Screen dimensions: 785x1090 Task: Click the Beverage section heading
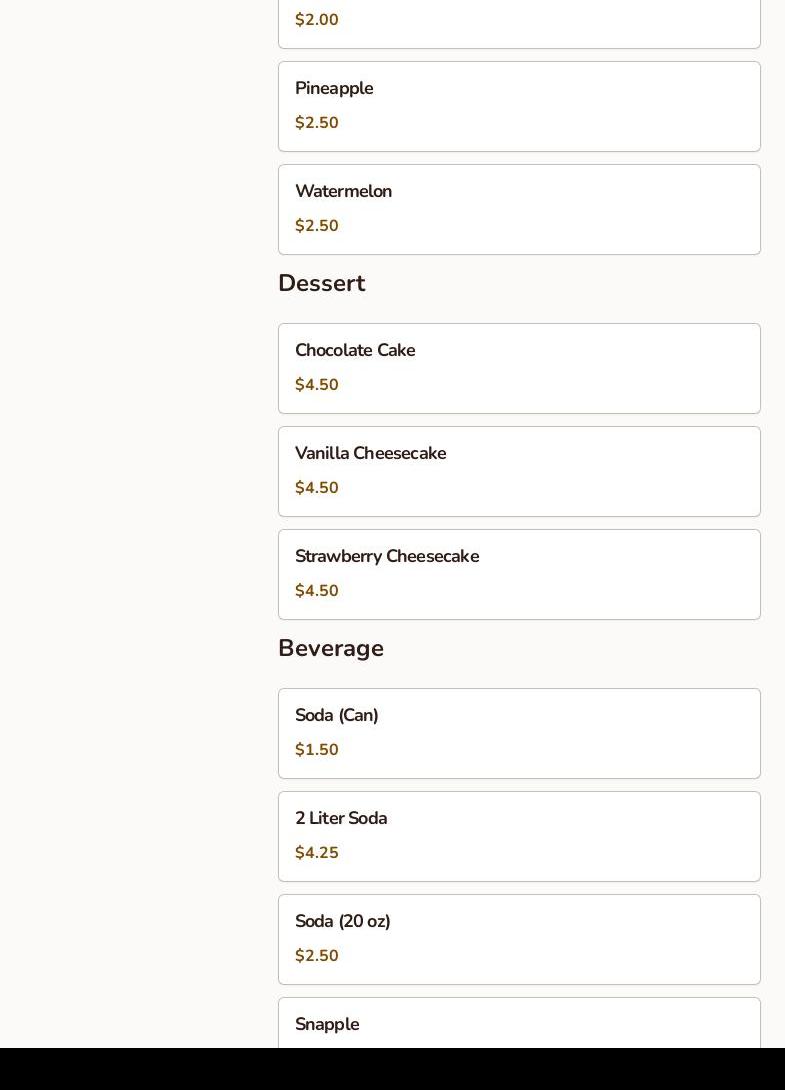[331, 649]
